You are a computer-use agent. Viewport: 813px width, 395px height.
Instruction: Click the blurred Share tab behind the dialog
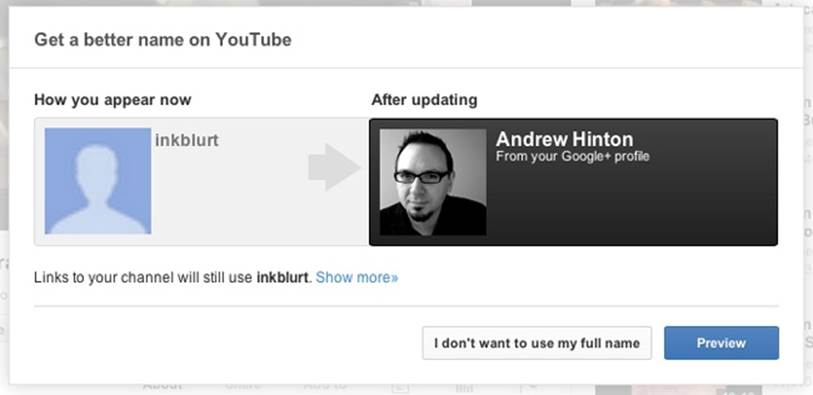click(243, 386)
